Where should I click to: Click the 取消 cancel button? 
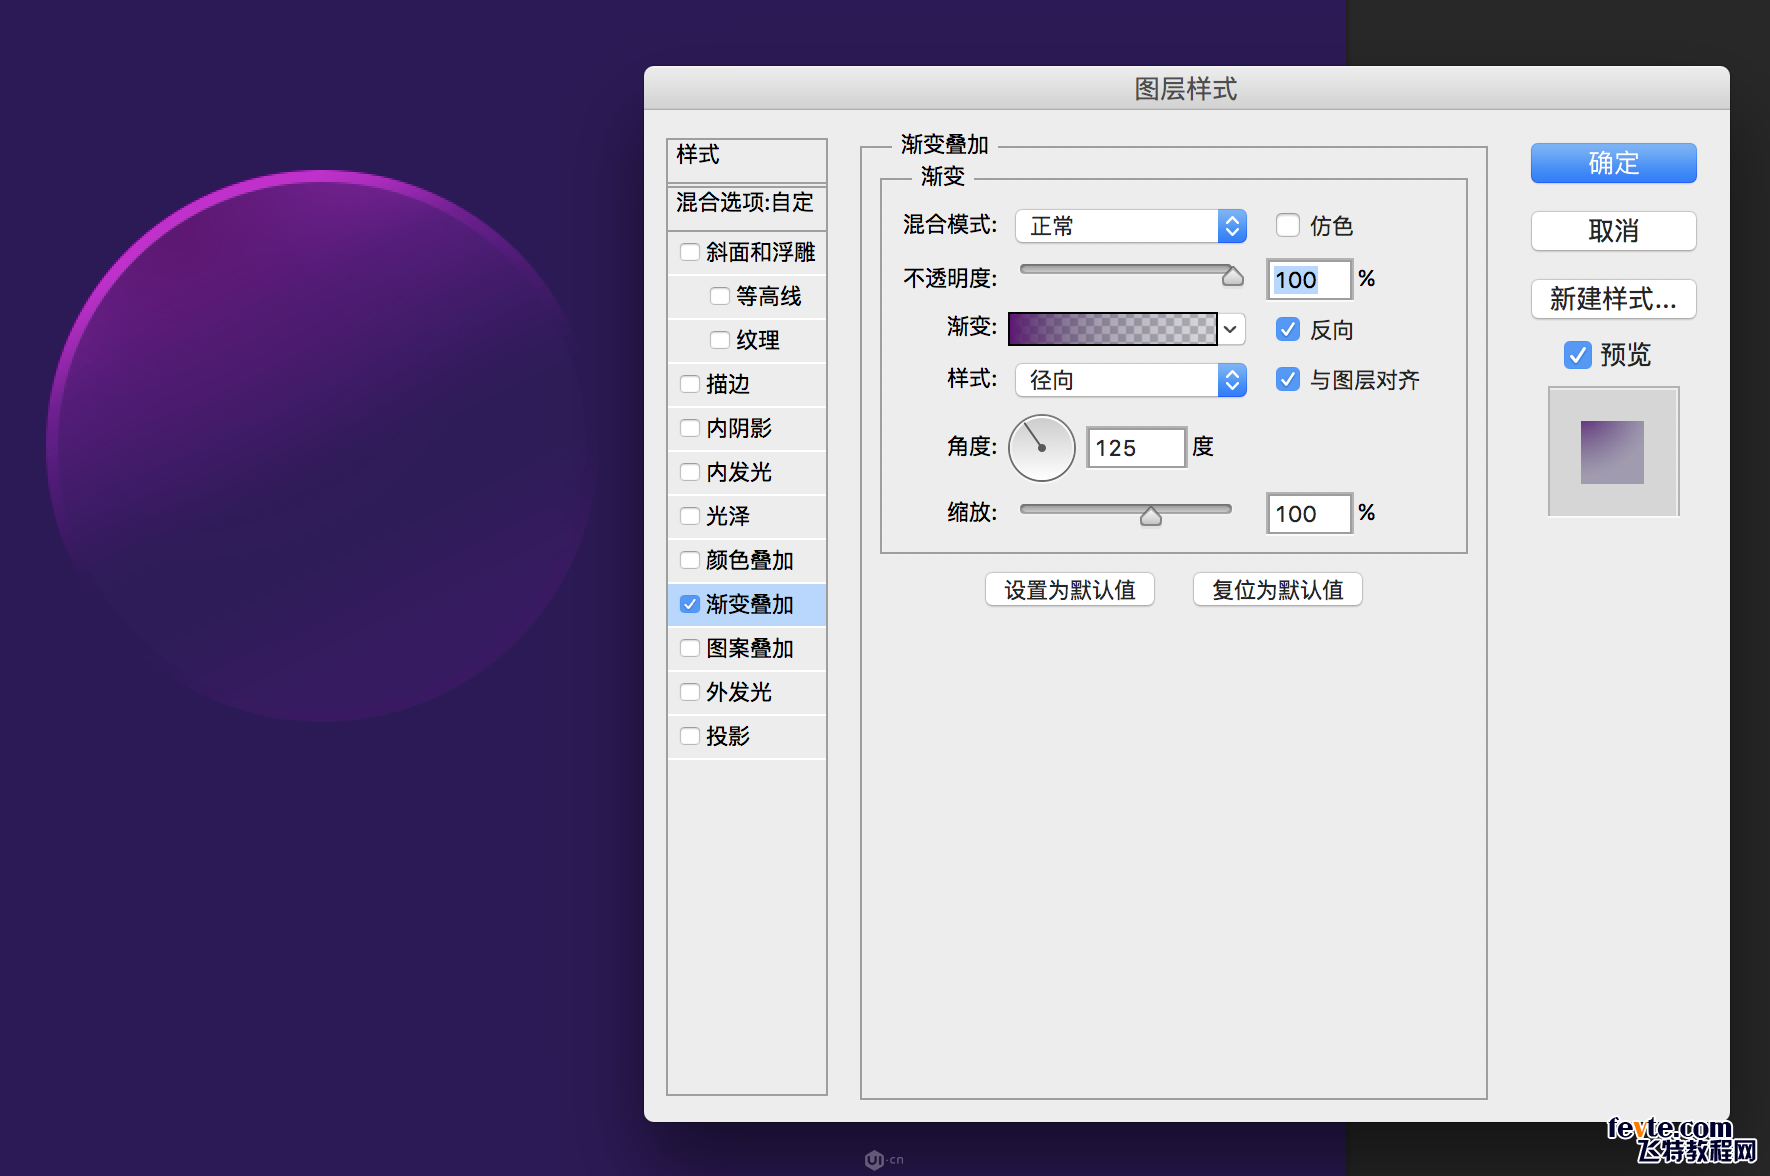[x=1613, y=231]
